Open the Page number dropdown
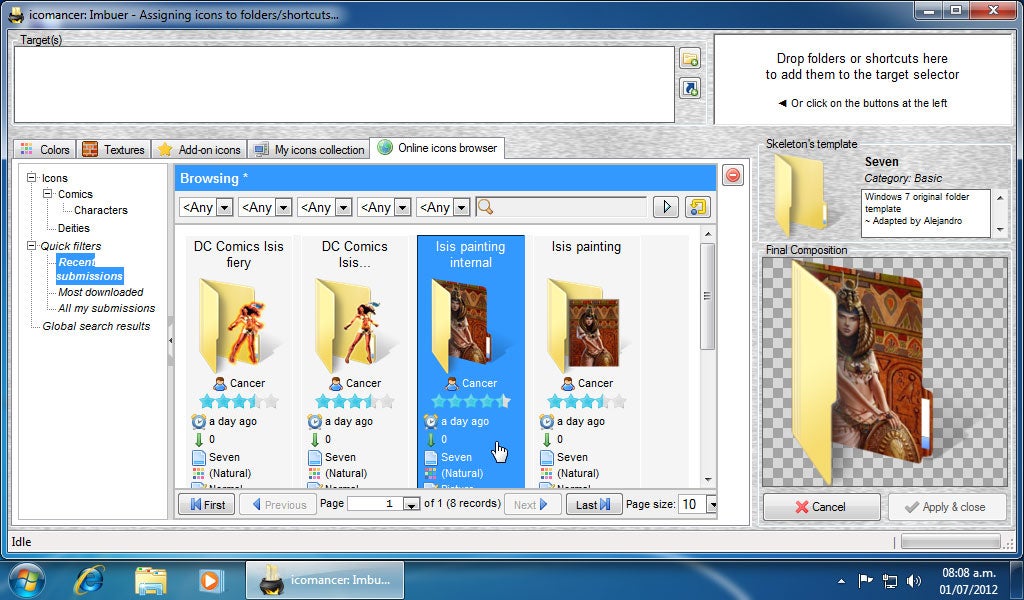 [411, 505]
